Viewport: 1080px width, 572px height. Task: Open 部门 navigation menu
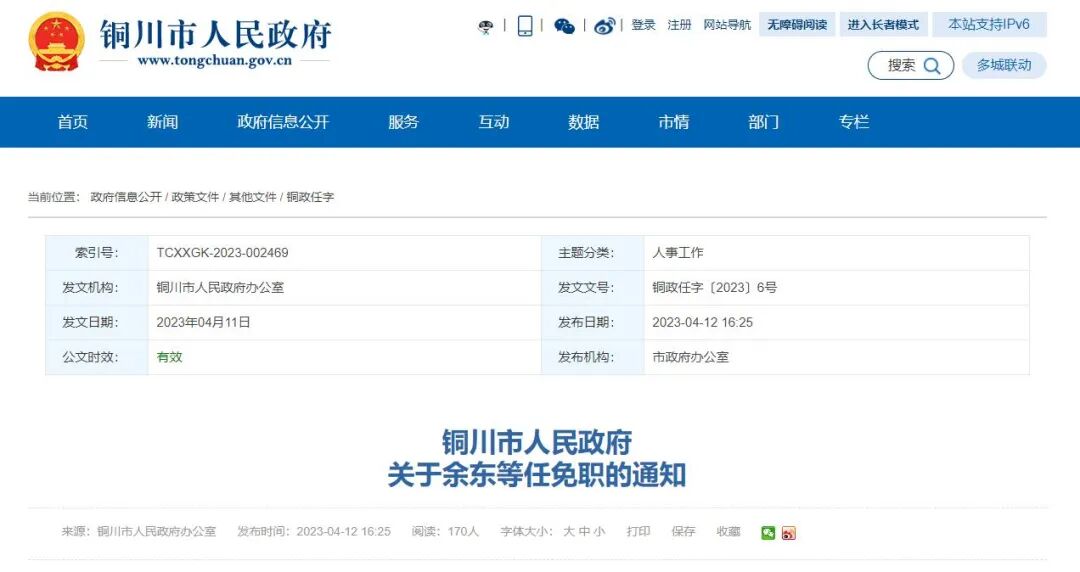(x=764, y=122)
